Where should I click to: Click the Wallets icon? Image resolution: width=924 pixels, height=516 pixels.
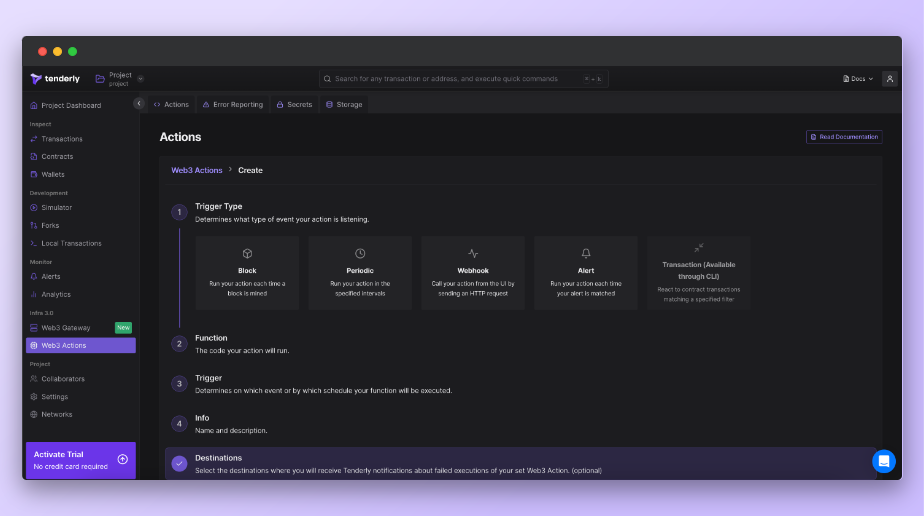pos(34,174)
